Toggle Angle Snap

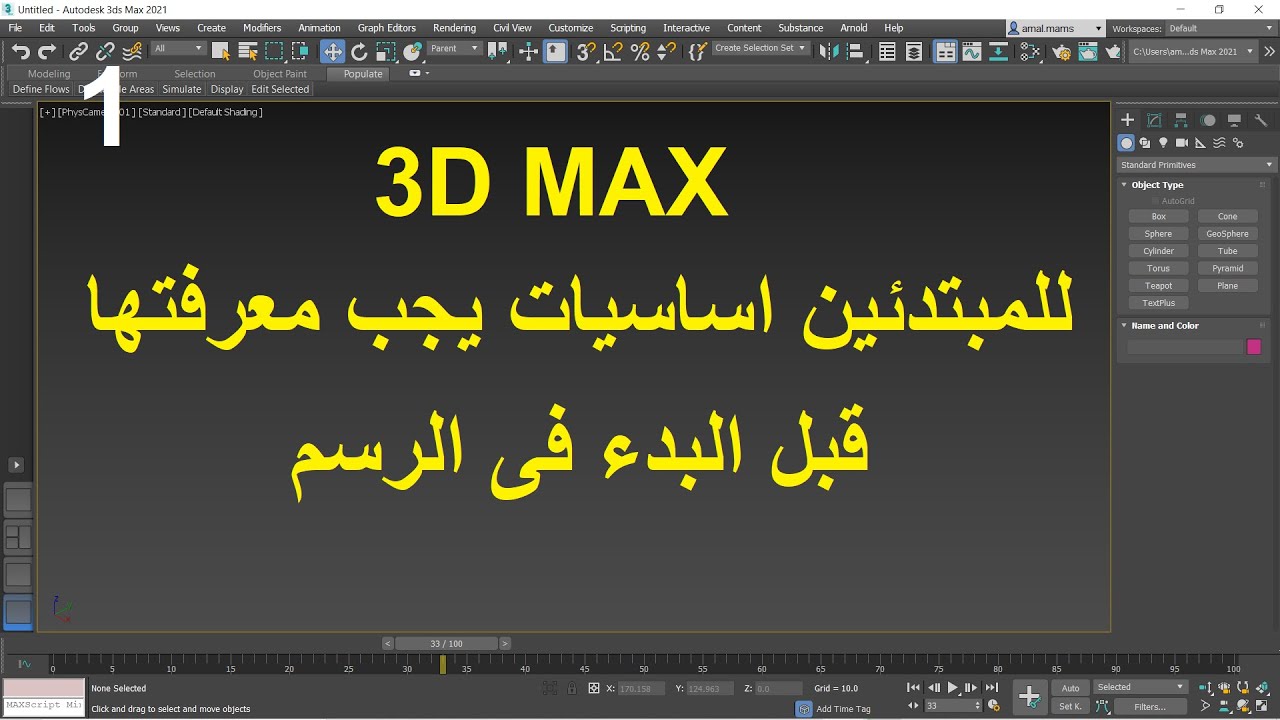pos(614,52)
